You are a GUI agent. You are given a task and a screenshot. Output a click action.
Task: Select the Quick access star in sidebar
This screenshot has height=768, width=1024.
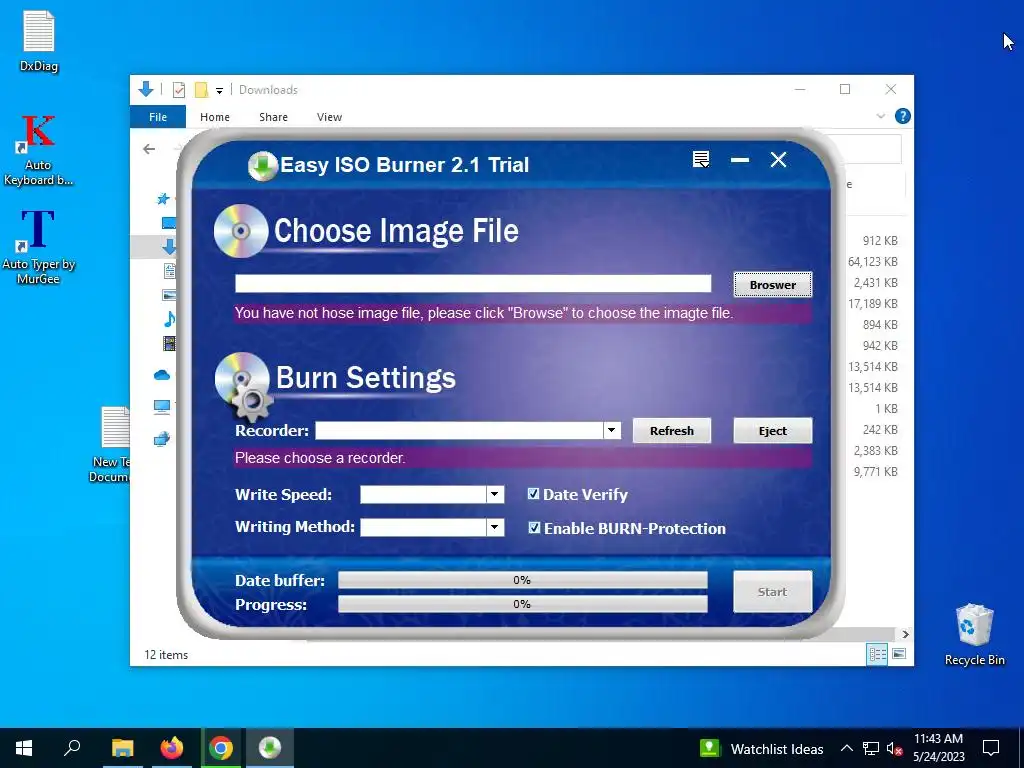(163, 199)
